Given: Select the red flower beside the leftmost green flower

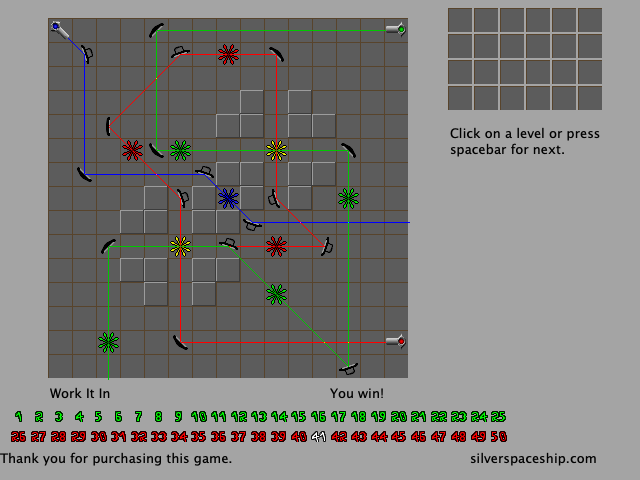Looking at the screenshot, I should (x=133, y=150).
